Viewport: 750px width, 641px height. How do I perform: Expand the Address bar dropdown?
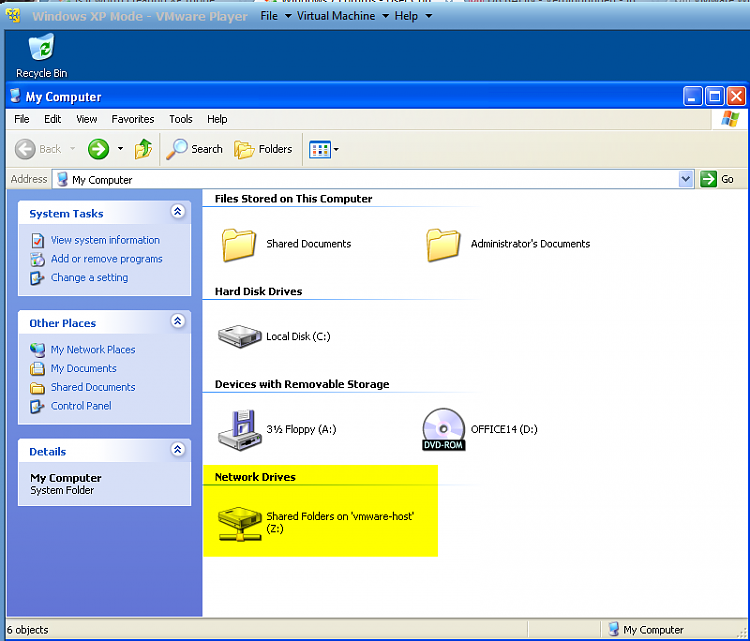[x=685, y=179]
